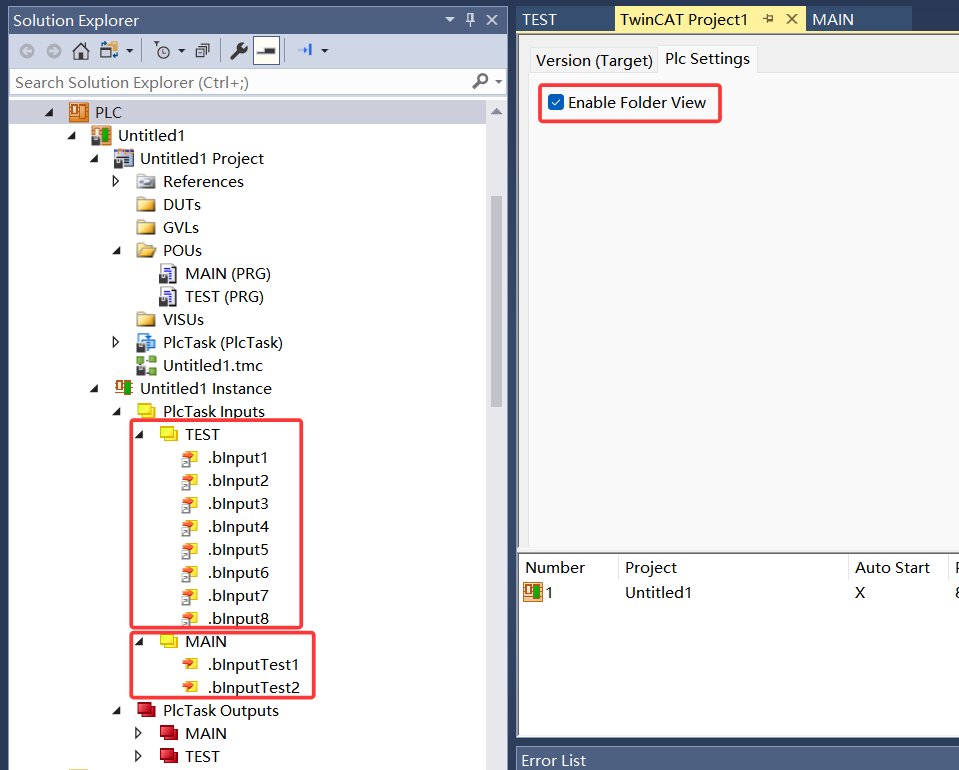This screenshot has width=959, height=770.
Task: Toggle the Preview Selected Items button
Action: pyautogui.click(x=266, y=50)
